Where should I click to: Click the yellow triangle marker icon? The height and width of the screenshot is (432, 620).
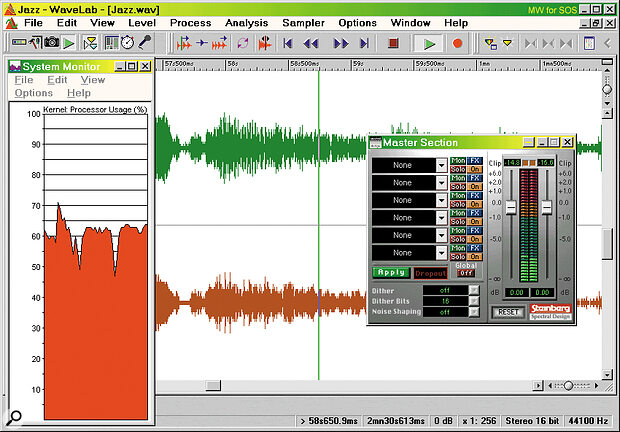507,42
